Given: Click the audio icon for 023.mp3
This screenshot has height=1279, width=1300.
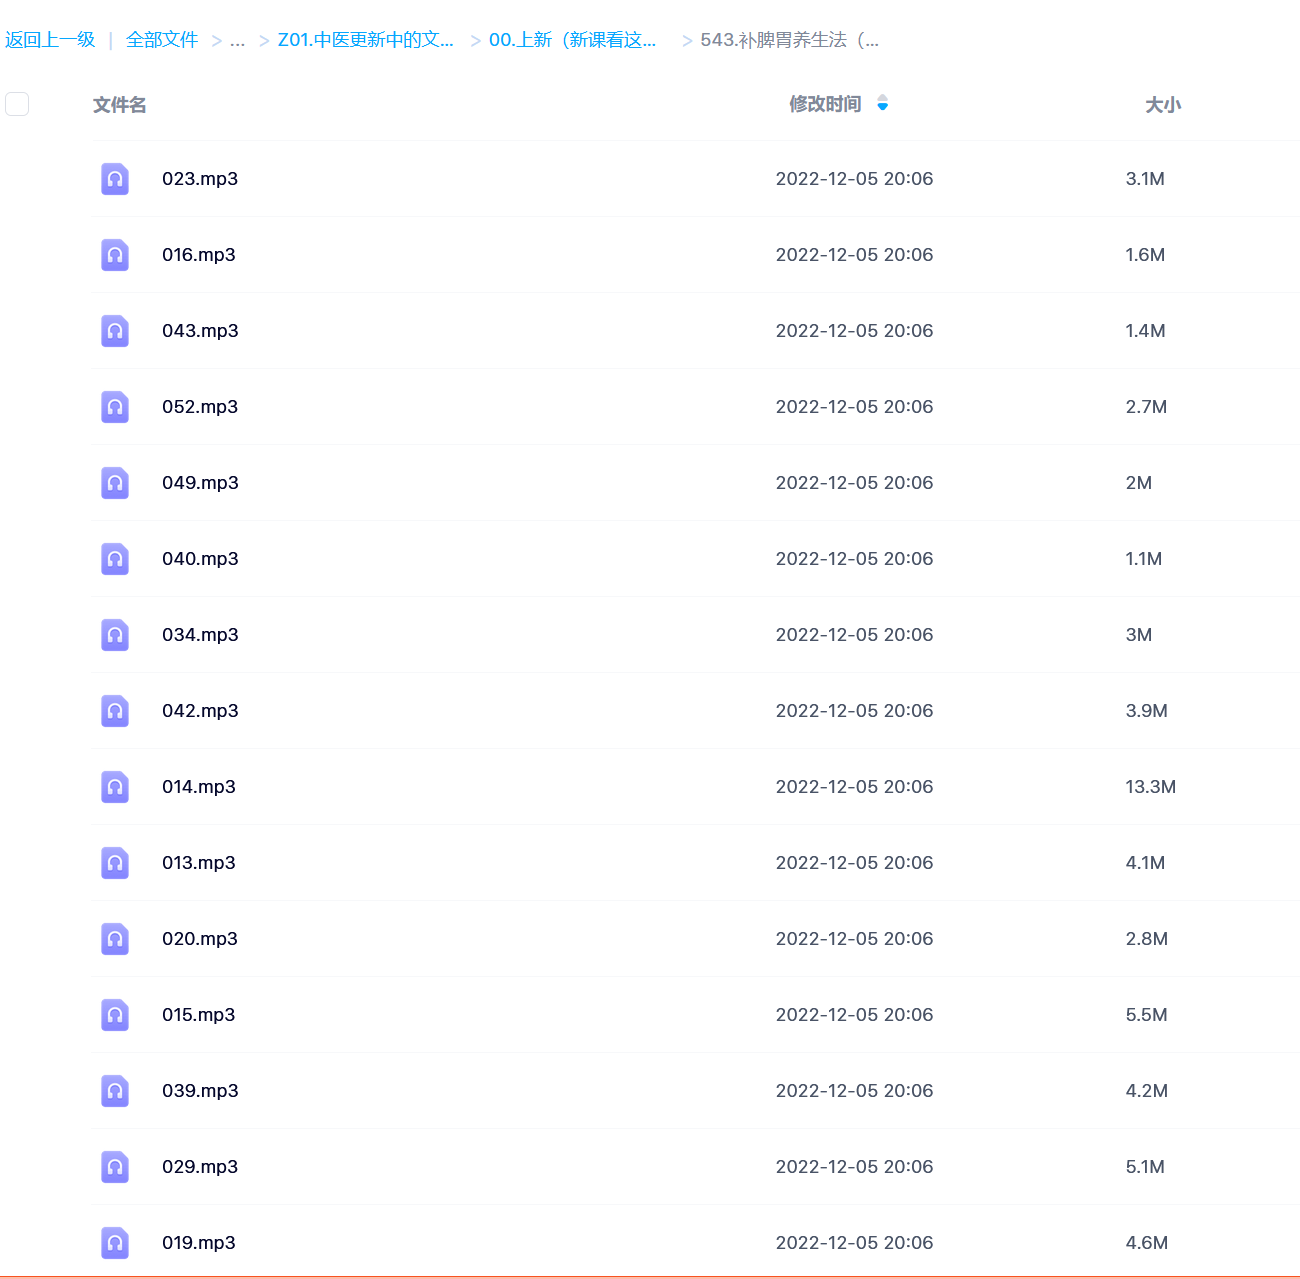Looking at the screenshot, I should [115, 179].
